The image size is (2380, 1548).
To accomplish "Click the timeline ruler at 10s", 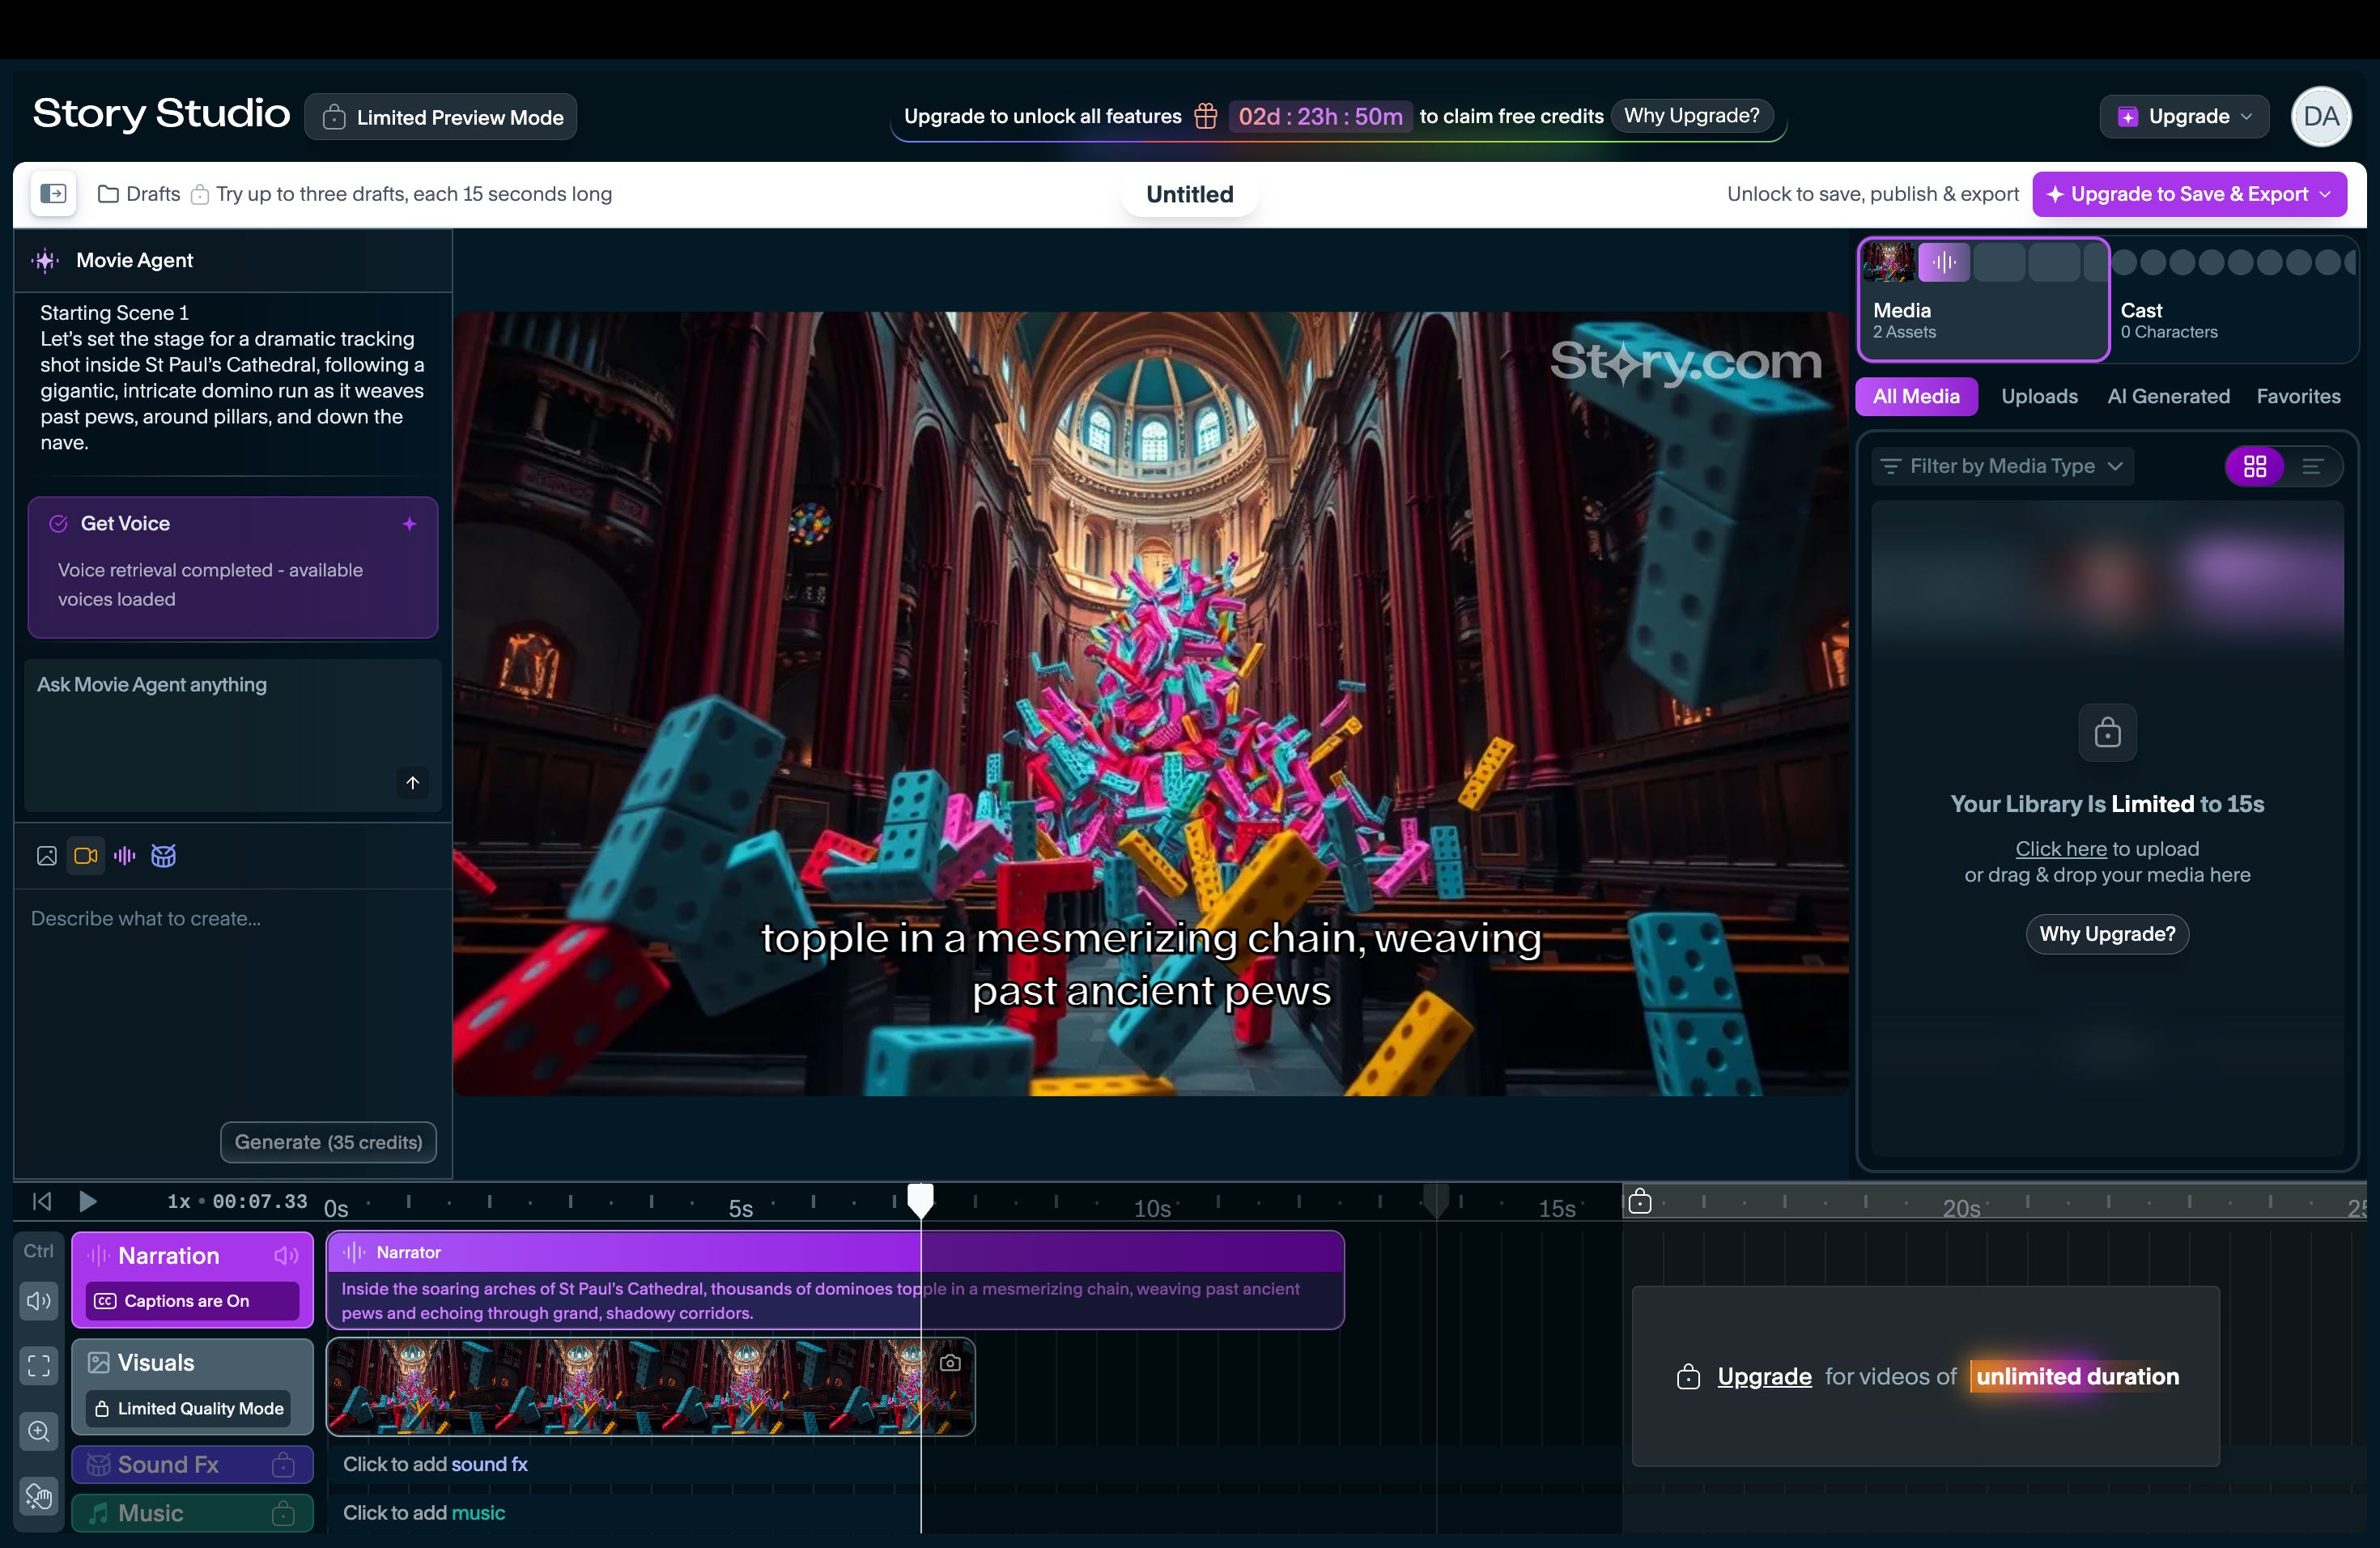I will tap(1151, 1208).
